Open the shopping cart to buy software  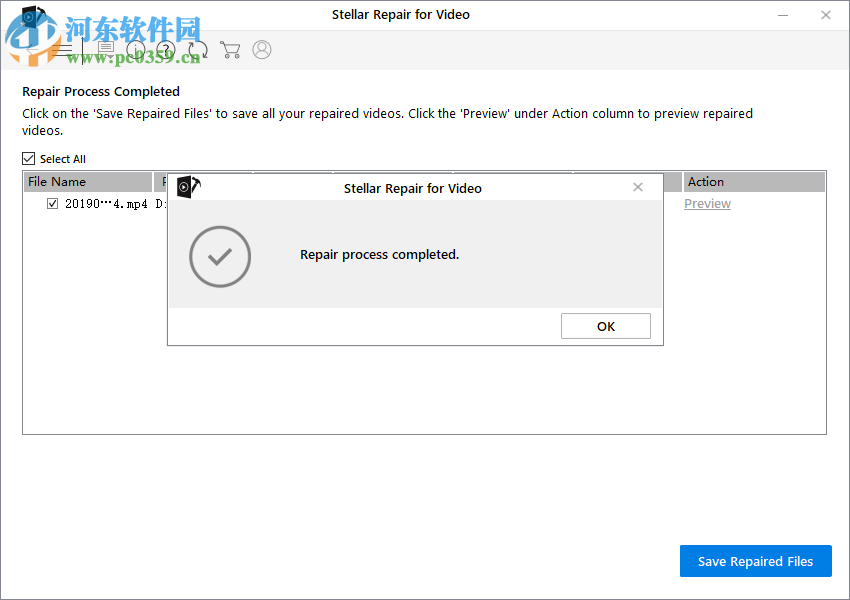[x=230, y=49]
